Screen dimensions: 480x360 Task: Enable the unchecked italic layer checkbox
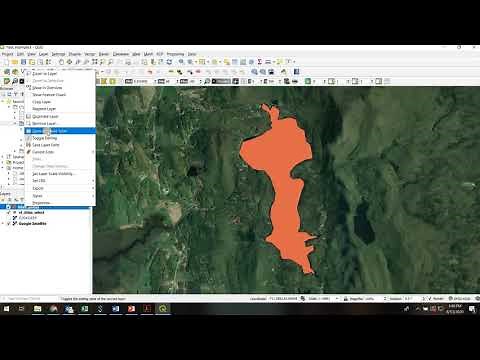(9, 218)
